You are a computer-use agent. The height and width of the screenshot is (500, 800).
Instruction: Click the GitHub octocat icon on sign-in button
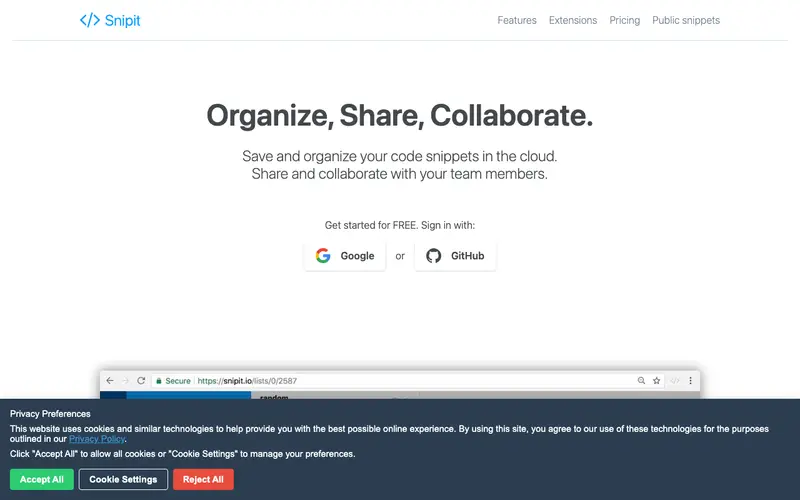pos(434,256)
